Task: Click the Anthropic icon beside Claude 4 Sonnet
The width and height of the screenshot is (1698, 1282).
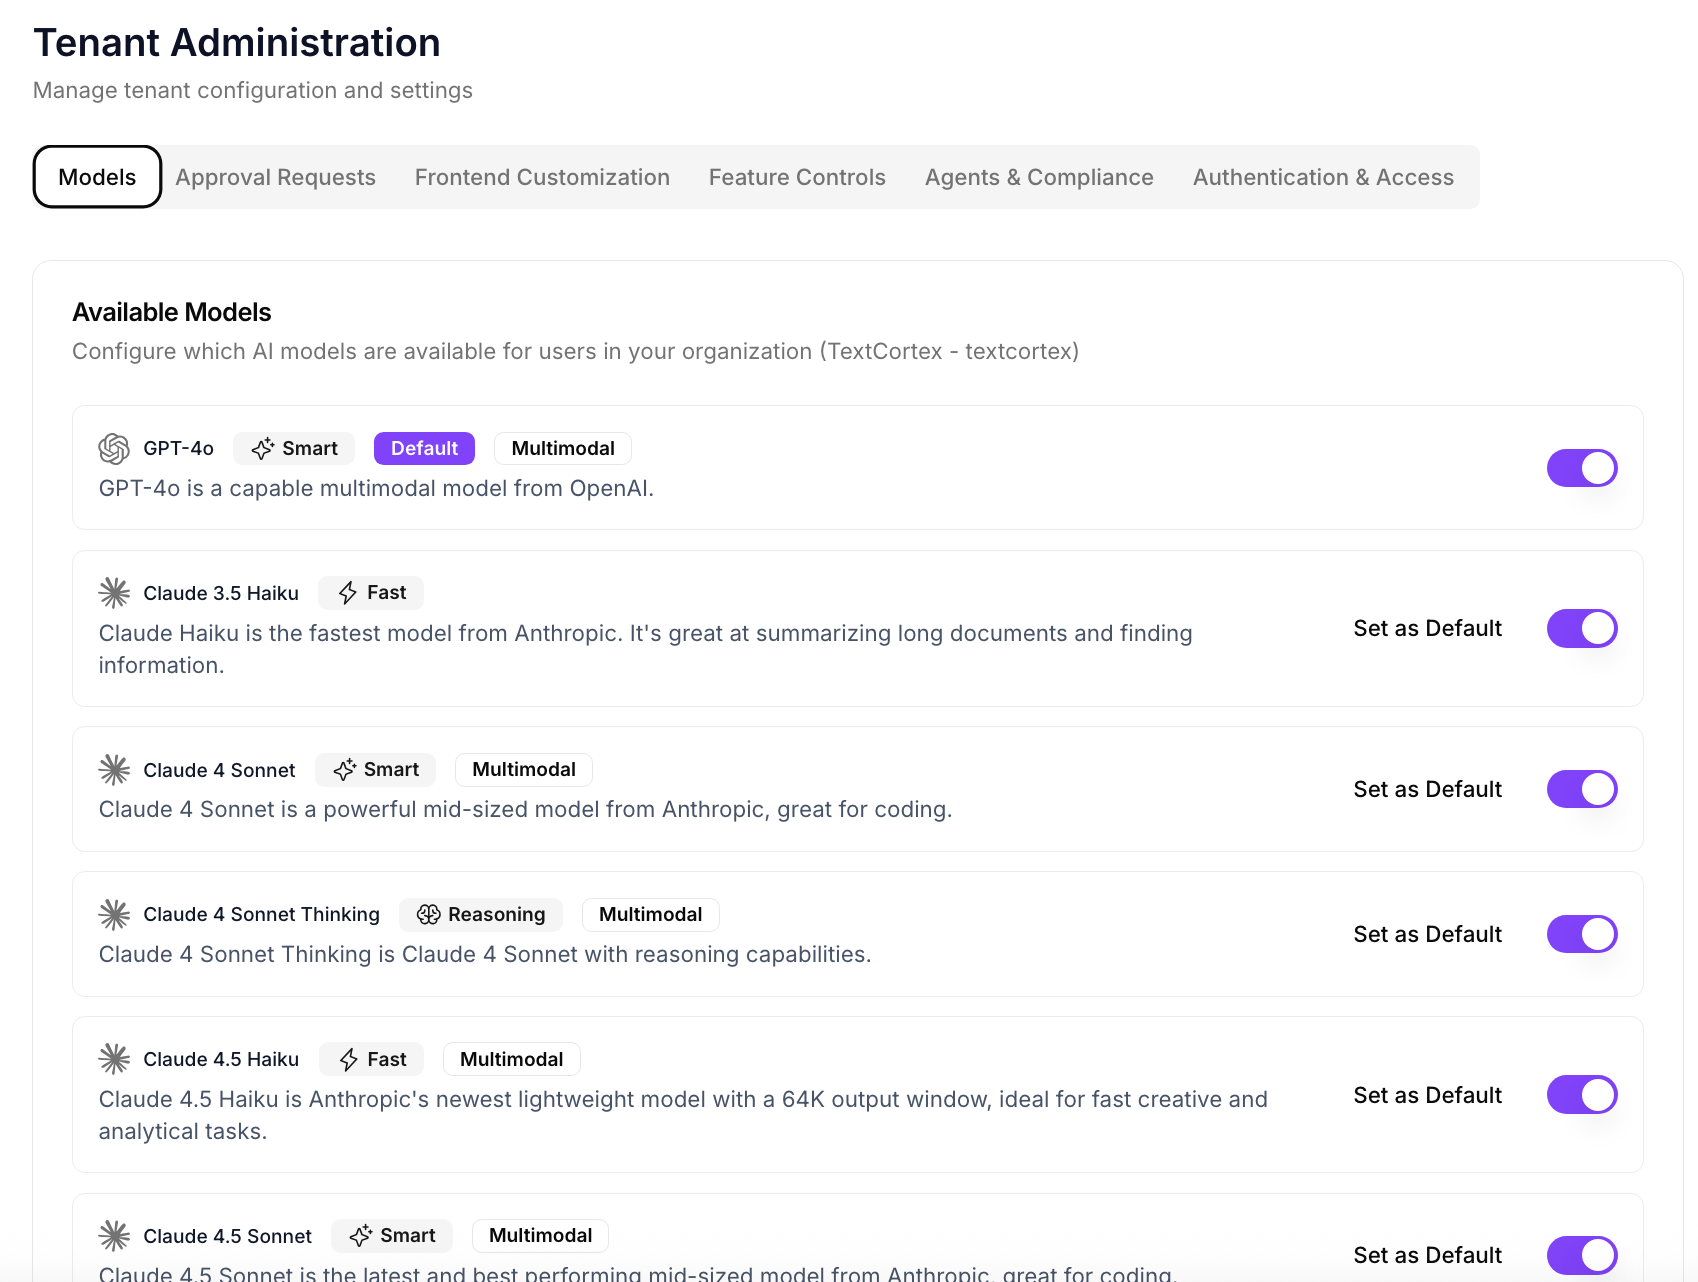Action: (x=114, y=770)
